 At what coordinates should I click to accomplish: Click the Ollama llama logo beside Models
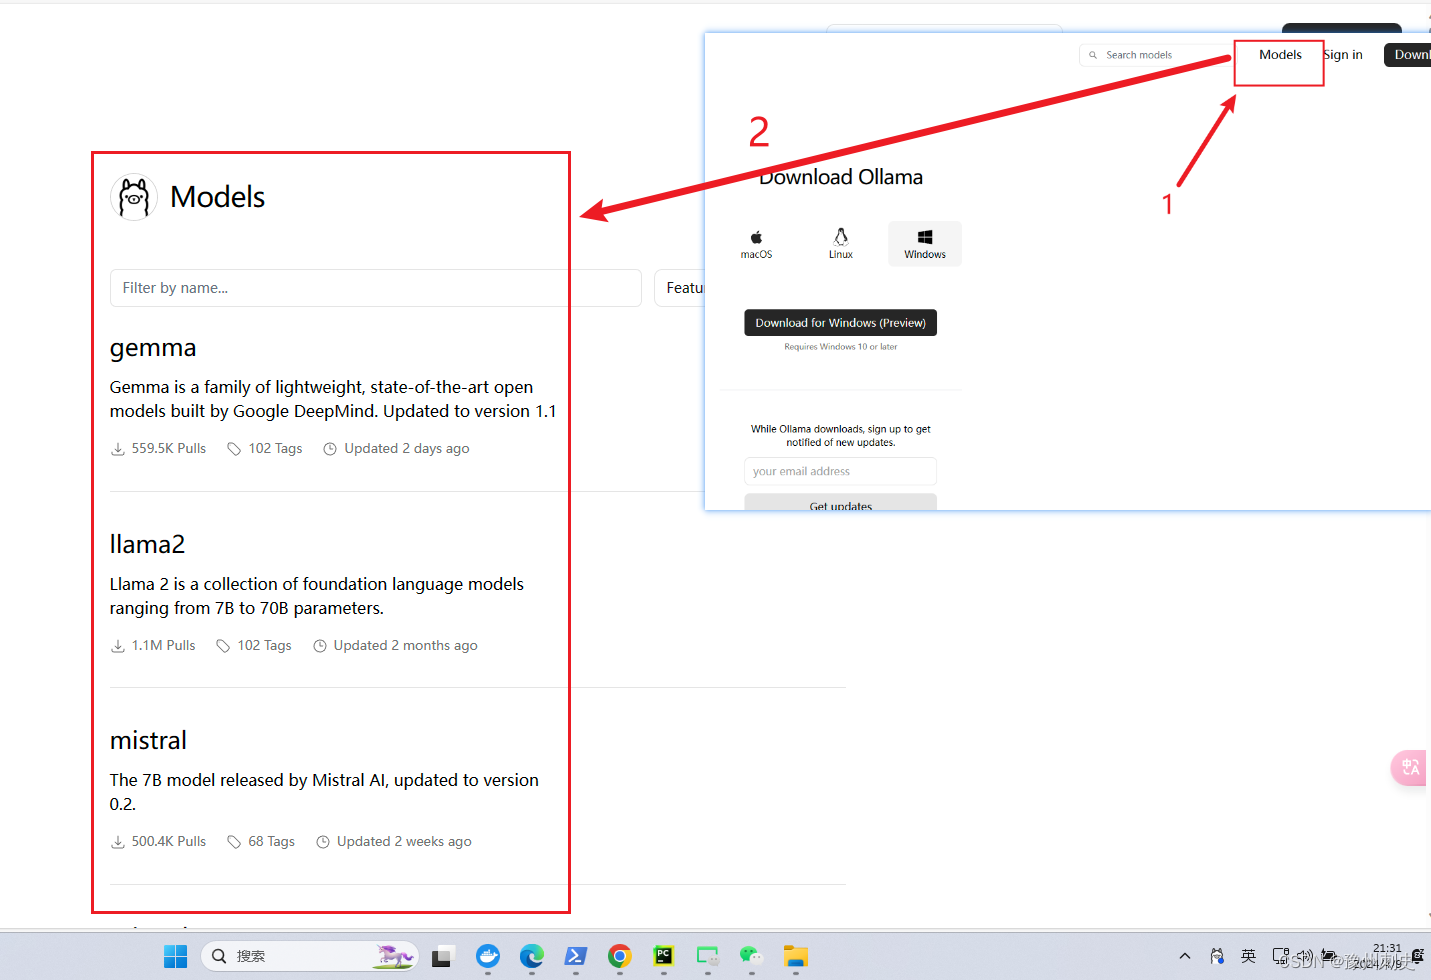point(134,197)
